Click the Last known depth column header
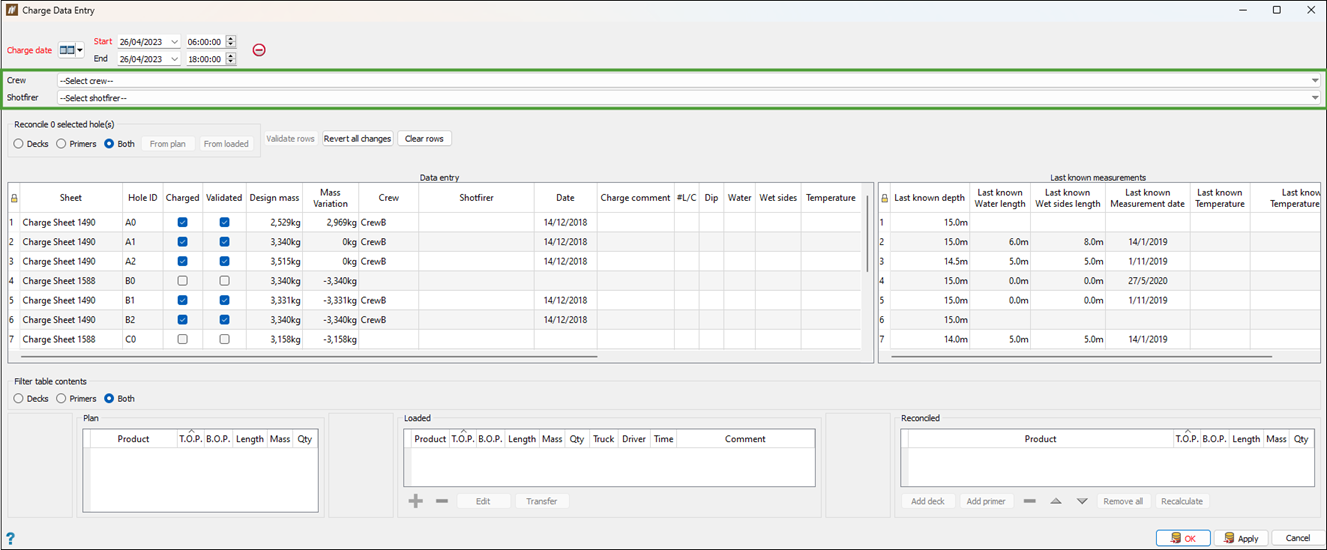The image size is (1327, 550). tap(929, 198)
